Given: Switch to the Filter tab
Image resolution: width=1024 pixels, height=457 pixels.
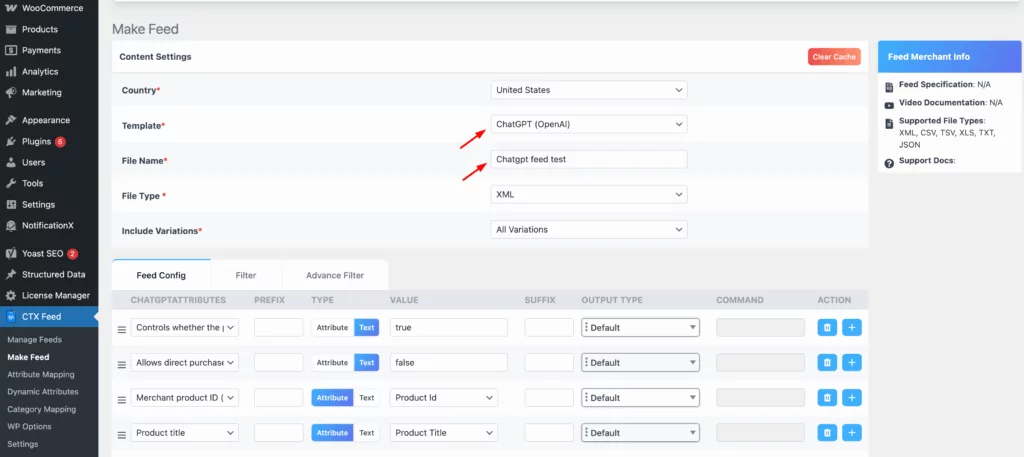Looking at the screenshot, I should 246,275.
